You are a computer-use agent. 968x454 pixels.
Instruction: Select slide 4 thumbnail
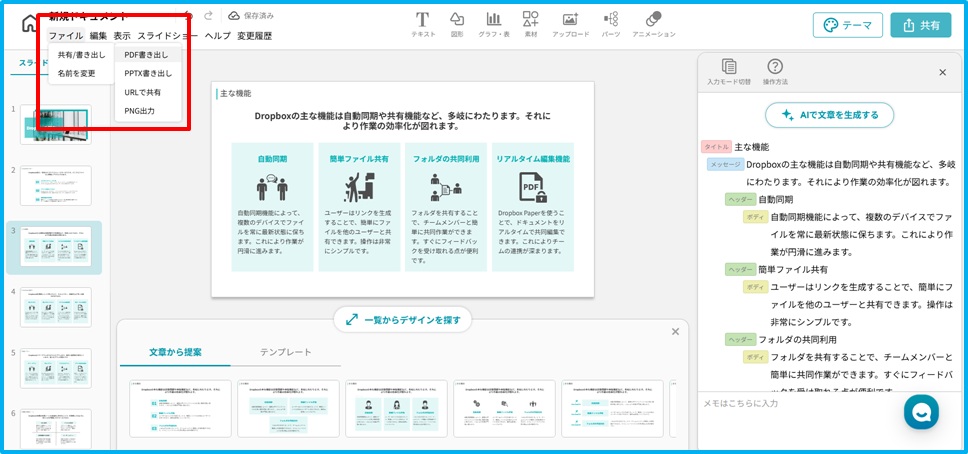pos(56,307)
